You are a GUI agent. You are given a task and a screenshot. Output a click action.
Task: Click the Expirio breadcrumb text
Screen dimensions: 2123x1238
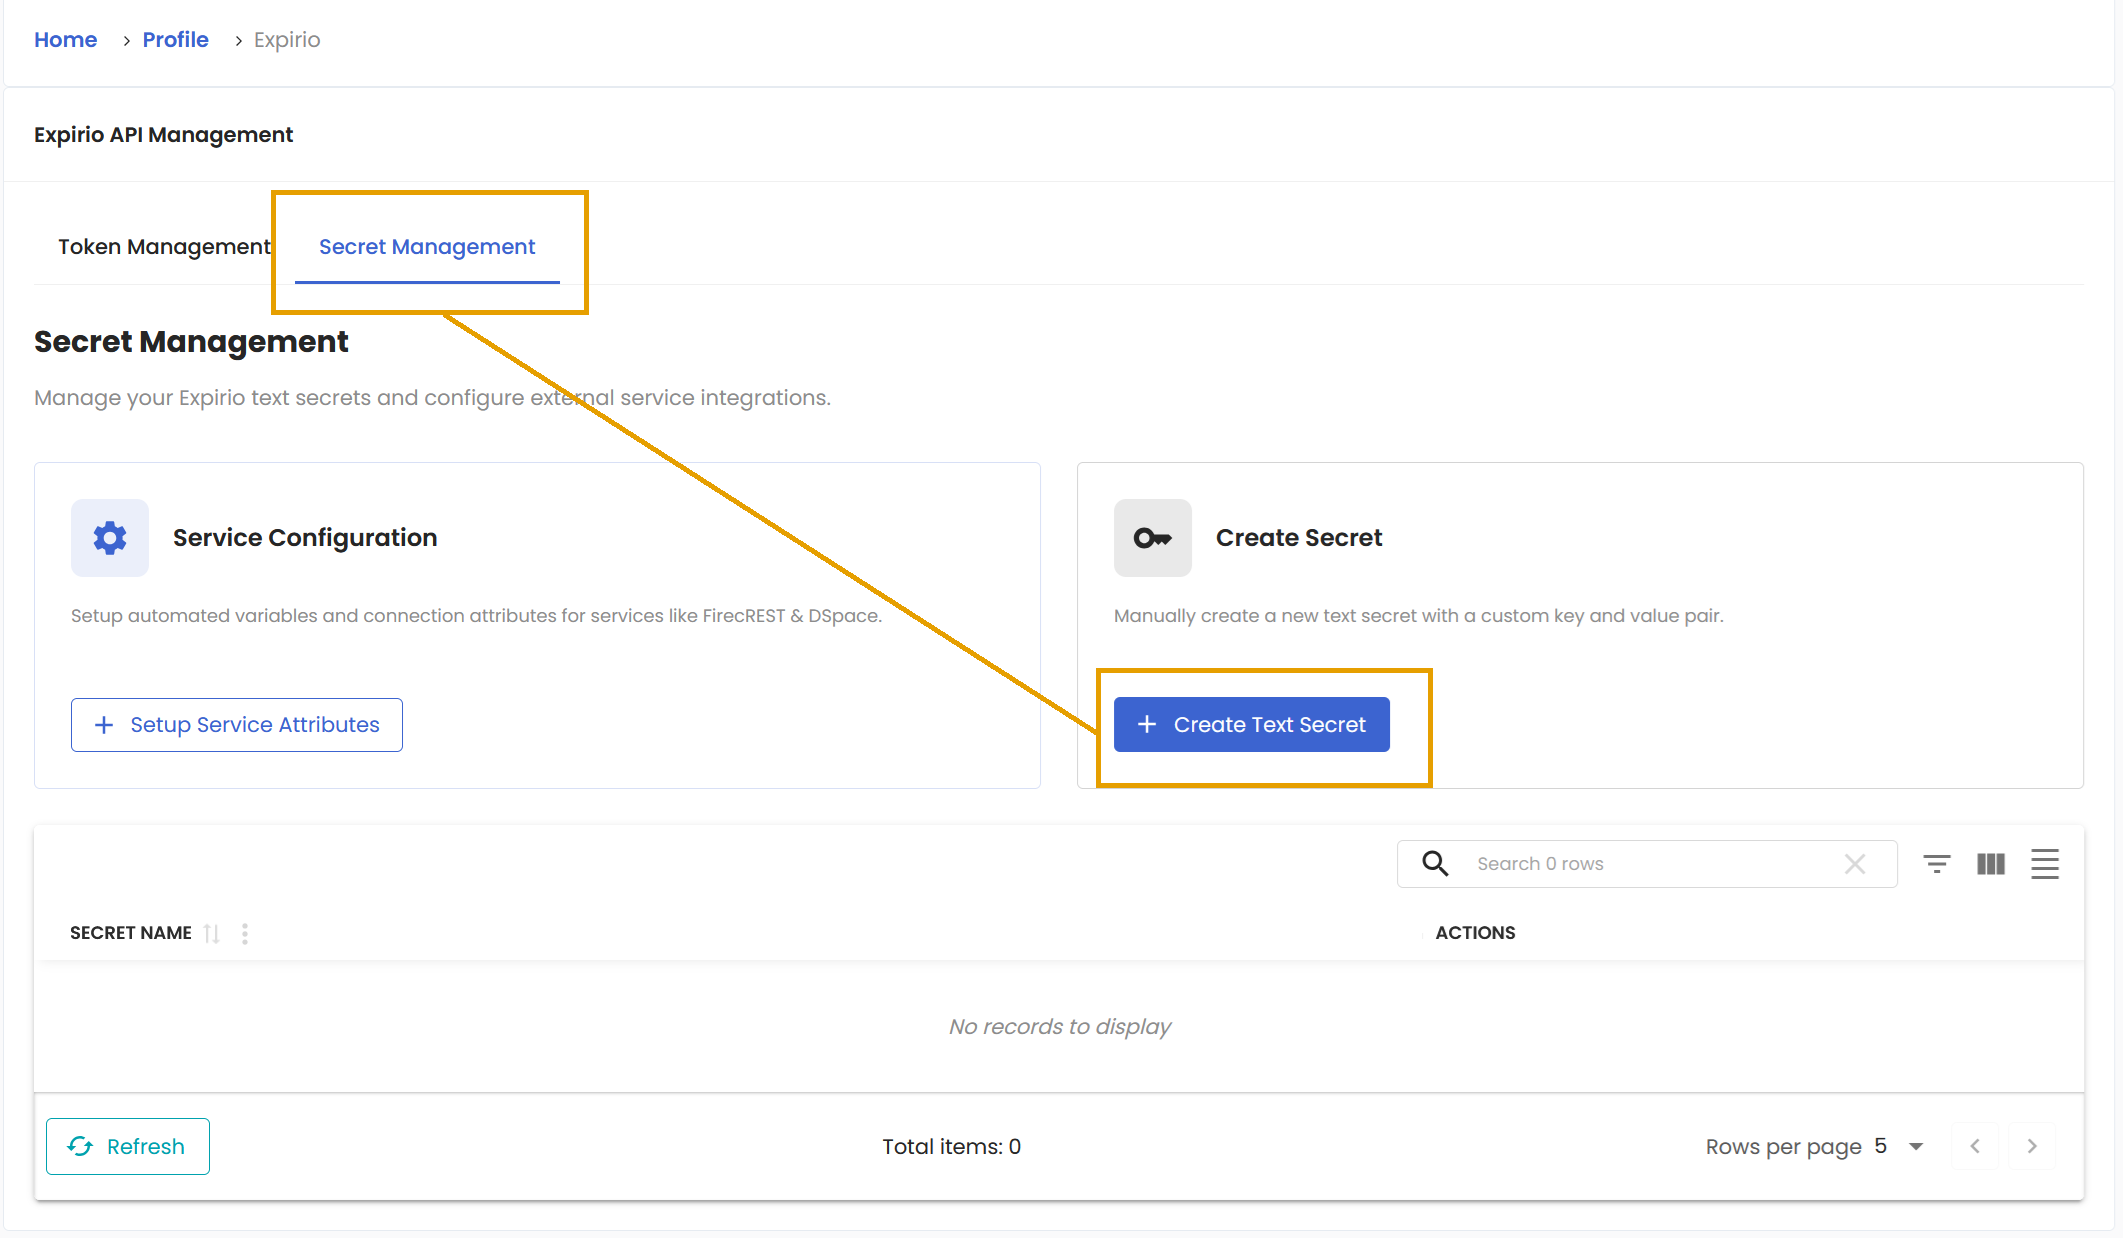[287, 40]
